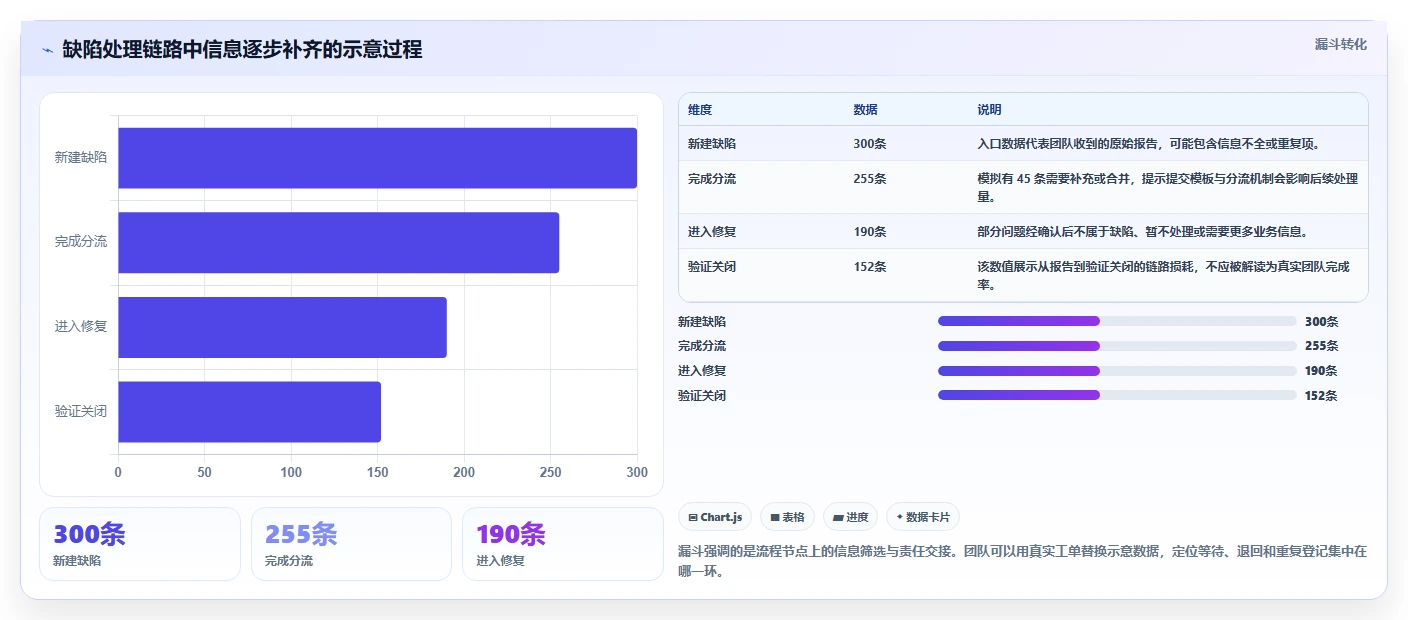Click the description starting with 模拟有 45 条
Viewport: 1408px width, 620px height.
1167,188
